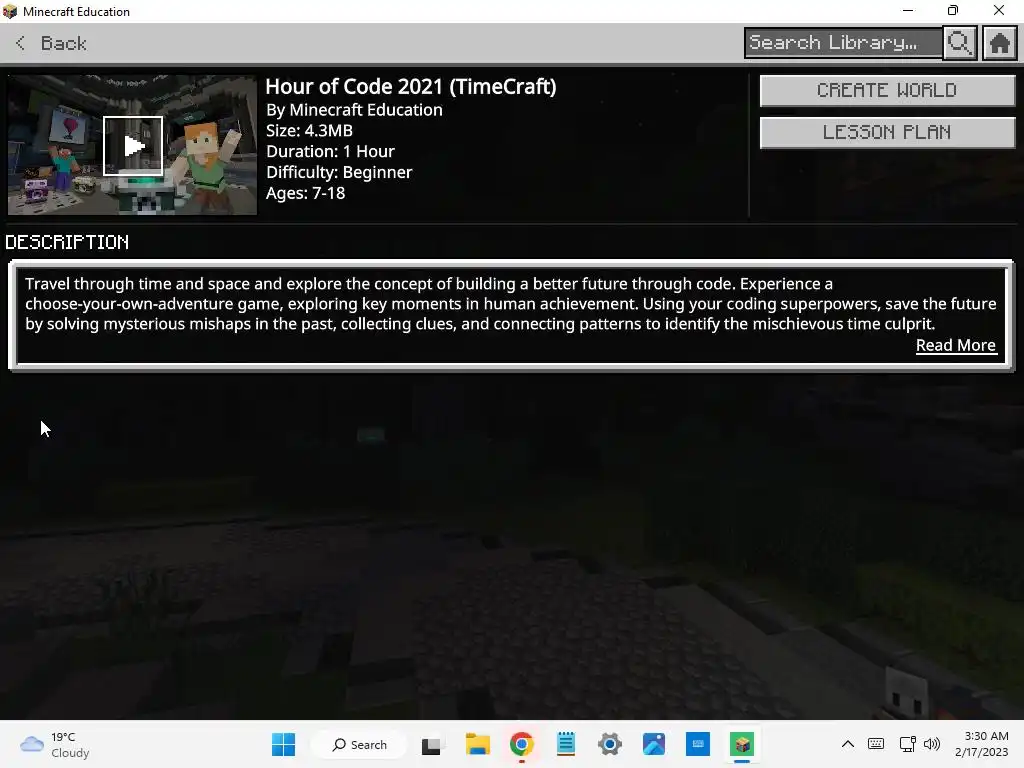Restore down the Minecraft Education window
Viewport: 1024px width, 768px height.
[x=953, y=10]
